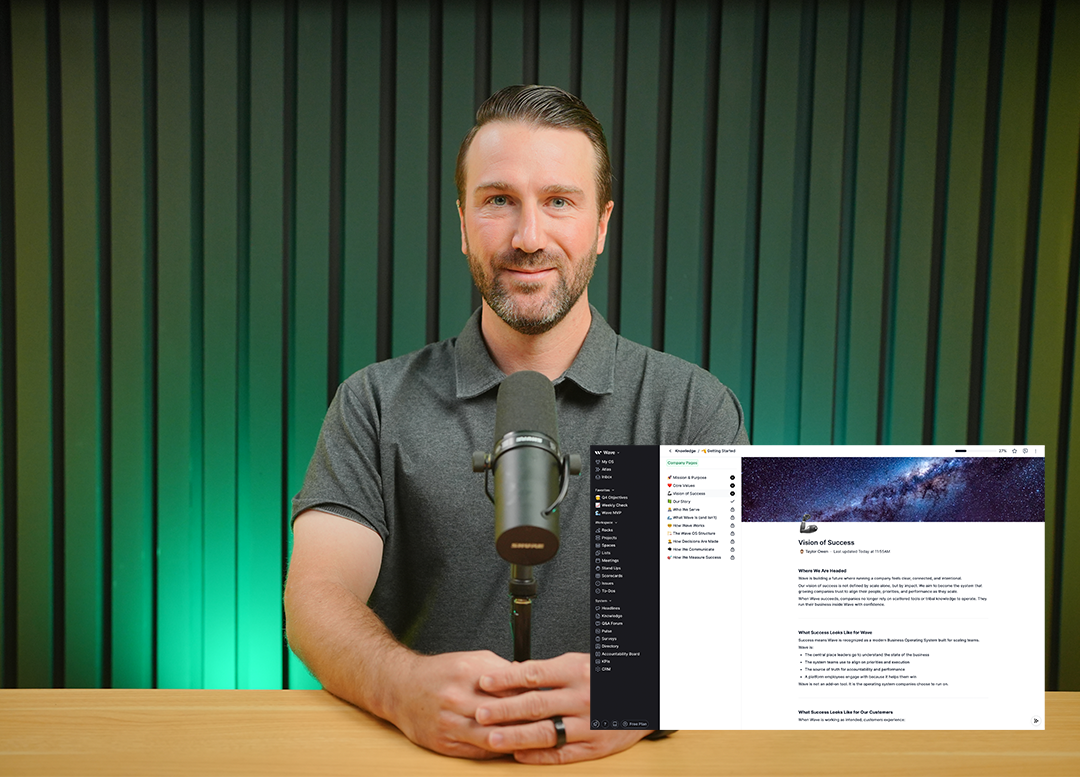Toggle completion status on Mission & Purpose
The width and height of the screenshot is (1080, 777).
[732, 478]
